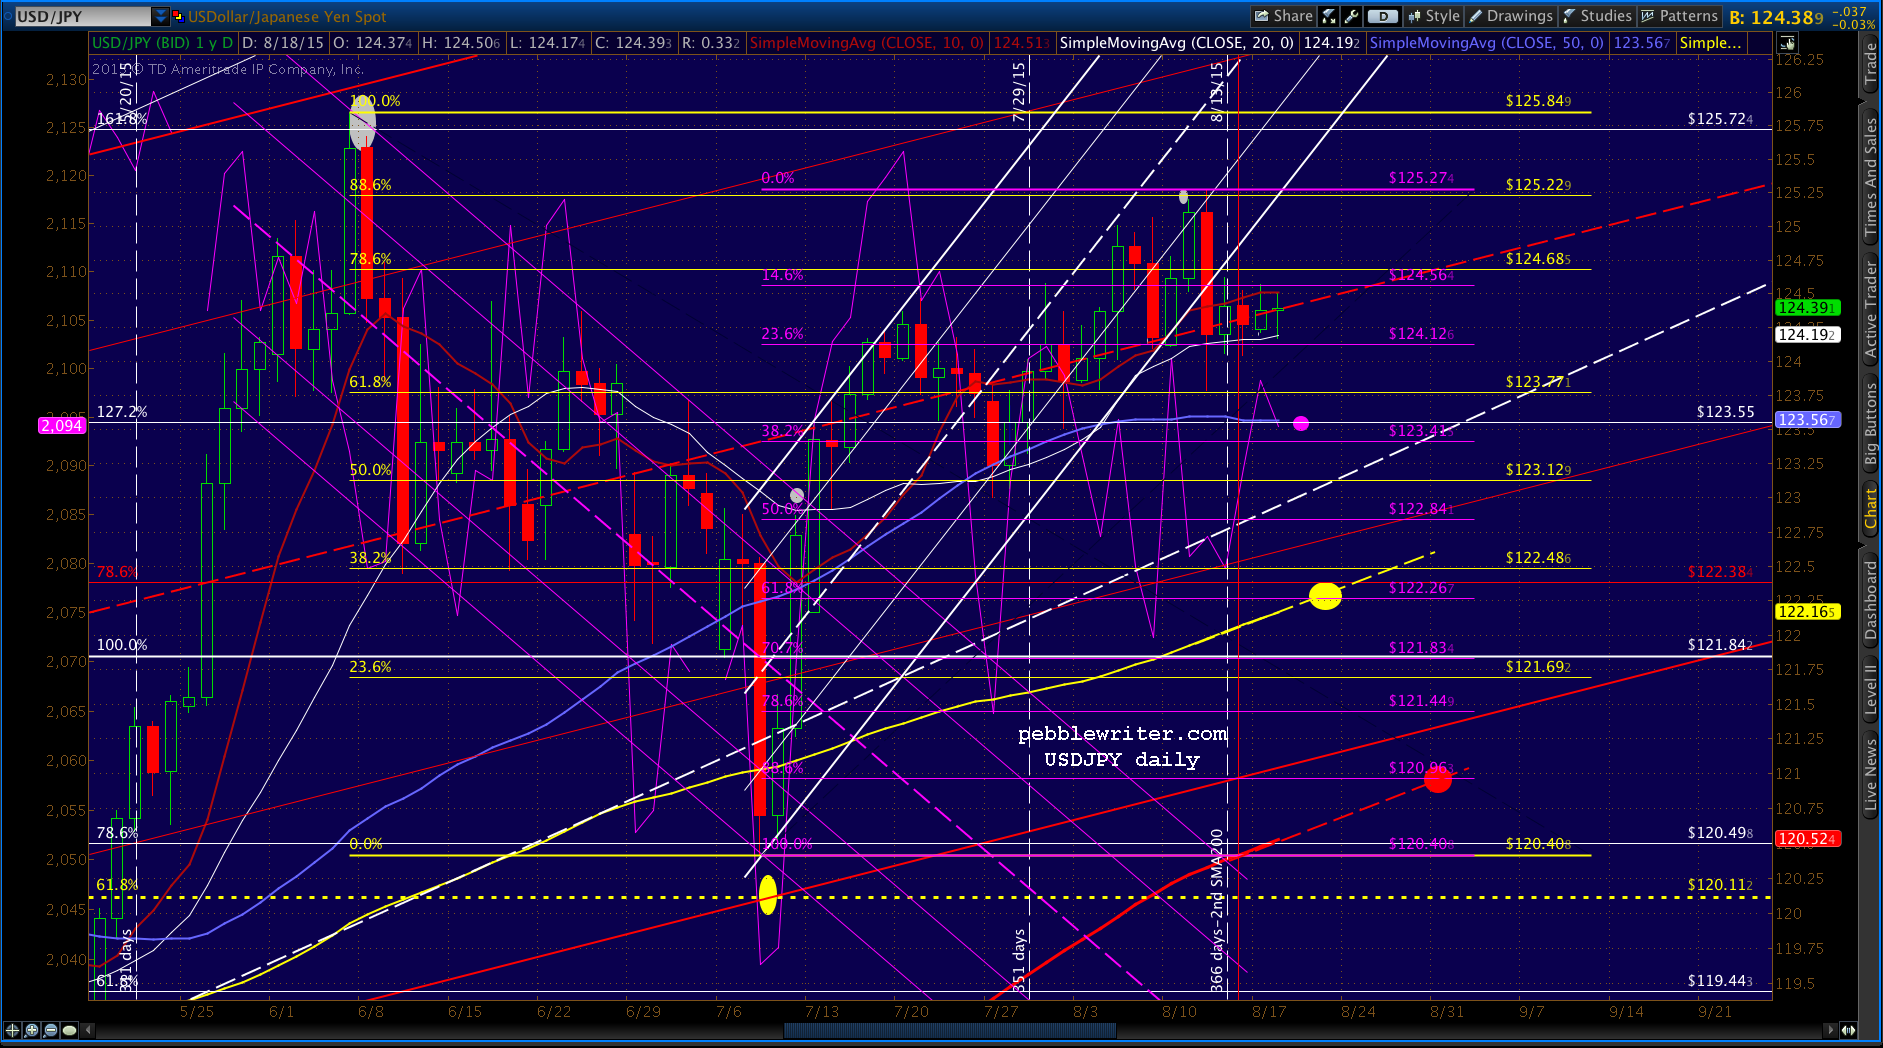
Task: Open the Dashboard side tab
Action: [x=1871, y=598]
